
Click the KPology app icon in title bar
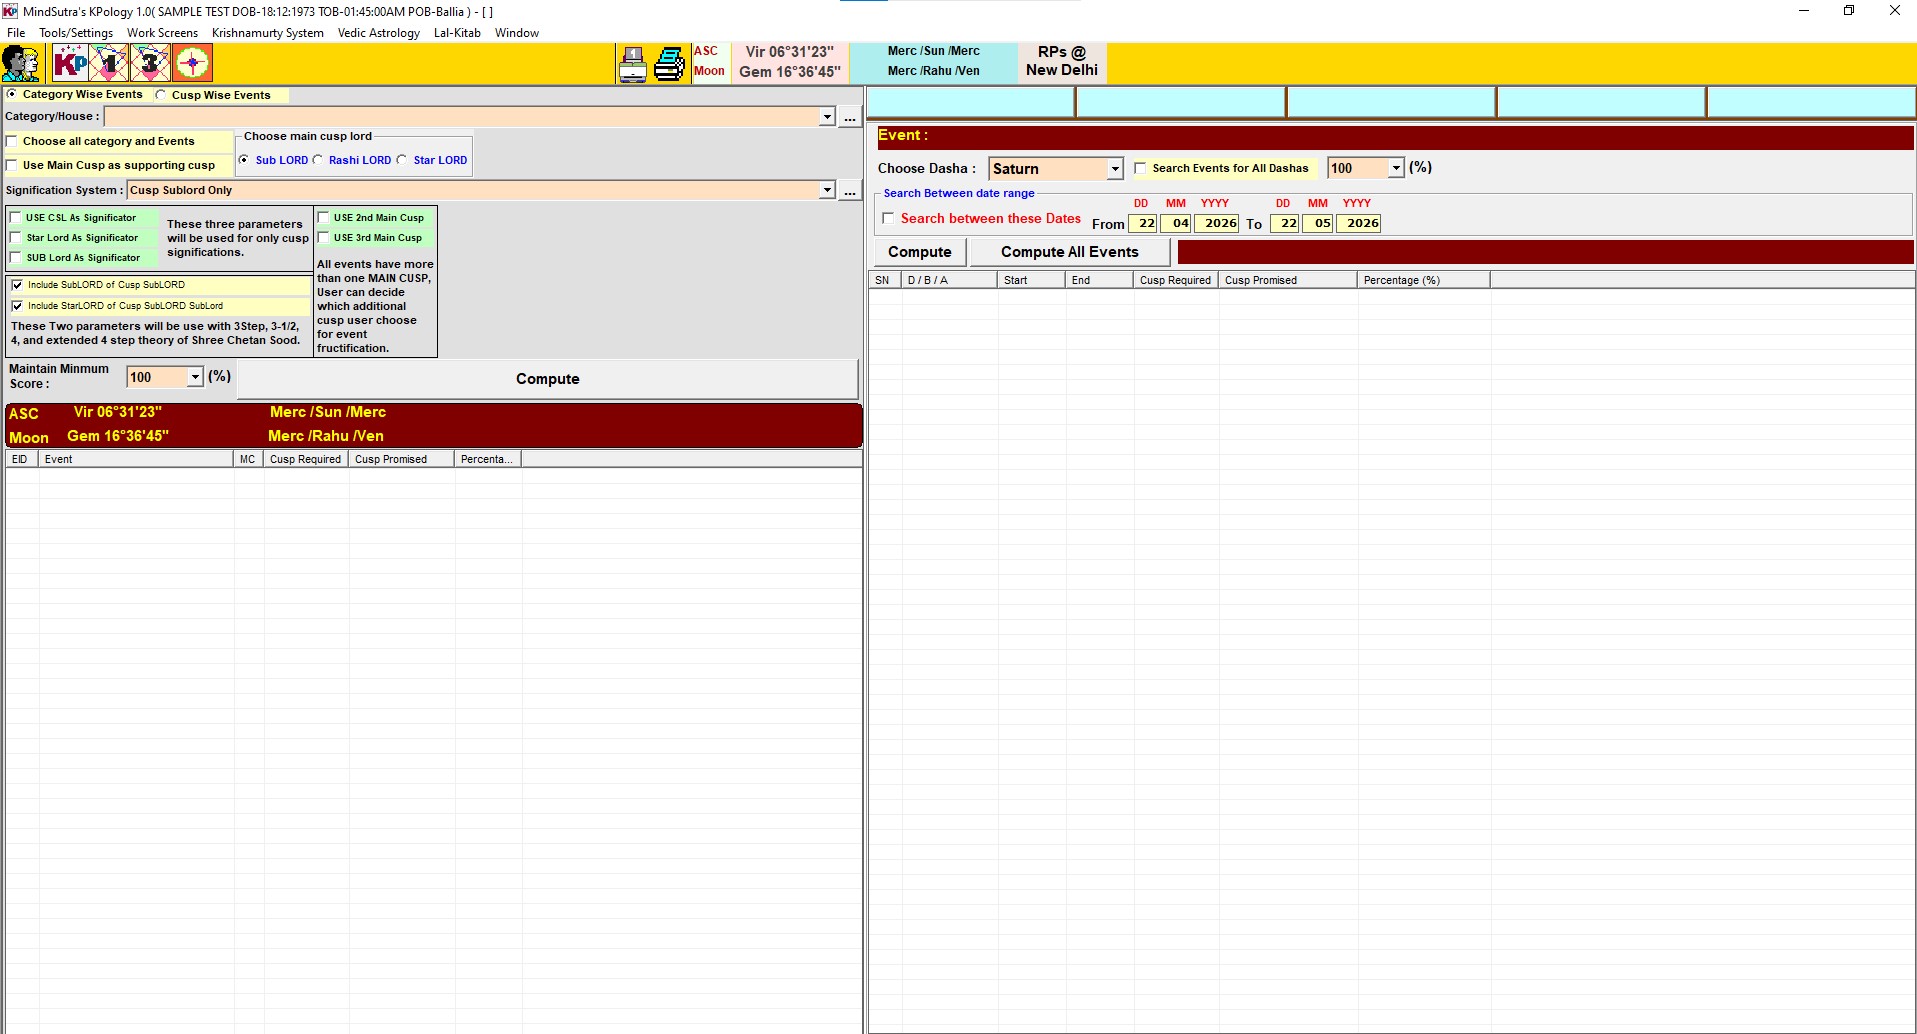(10, 11)
